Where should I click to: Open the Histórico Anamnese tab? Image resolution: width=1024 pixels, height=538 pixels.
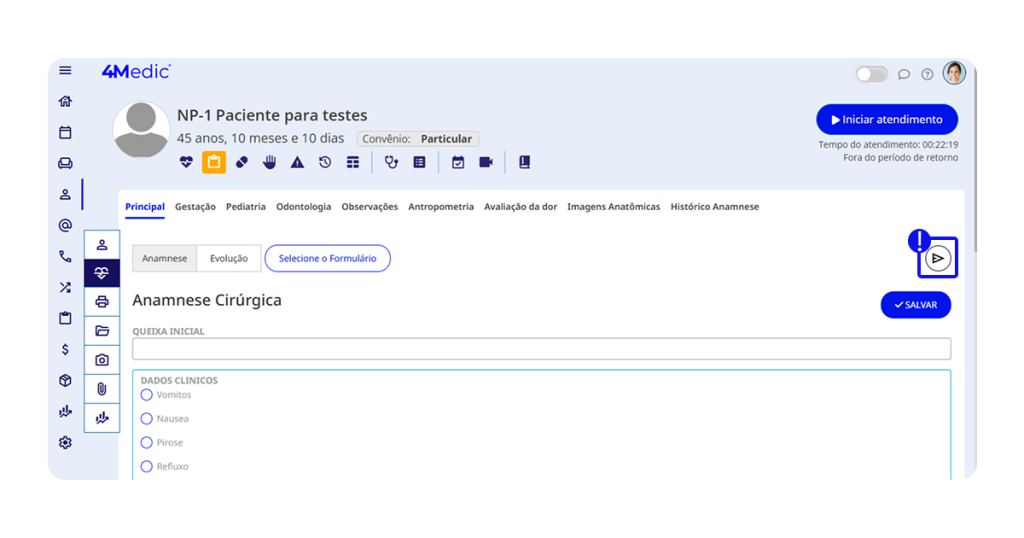point(714,207)
